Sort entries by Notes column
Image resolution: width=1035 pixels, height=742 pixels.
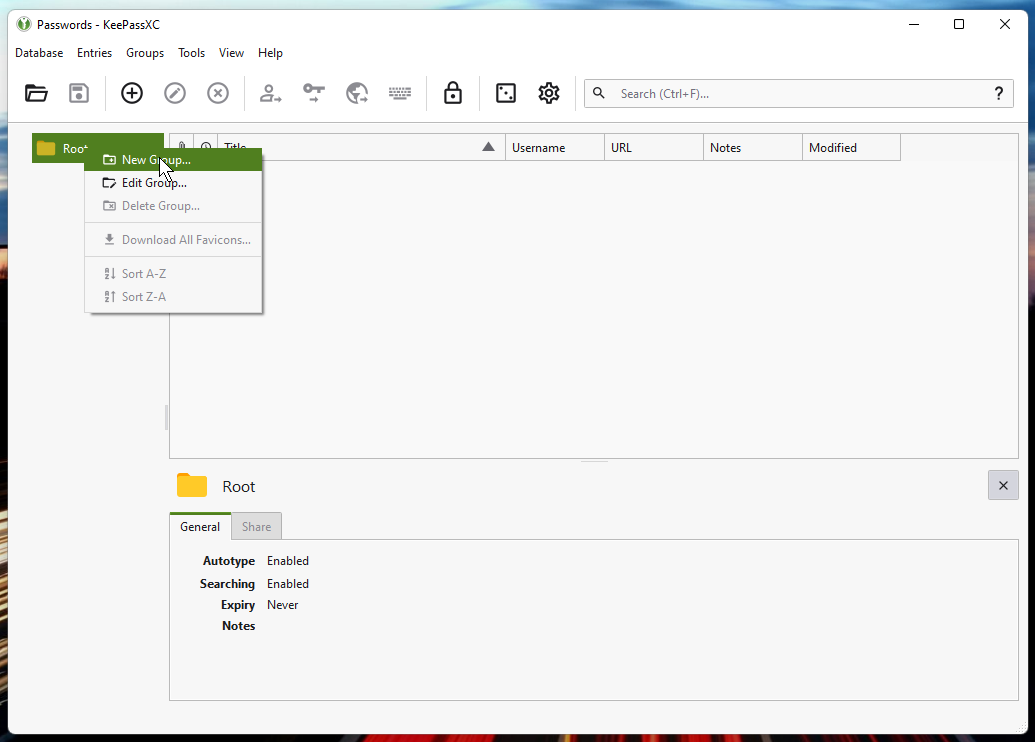coord(753,148)
